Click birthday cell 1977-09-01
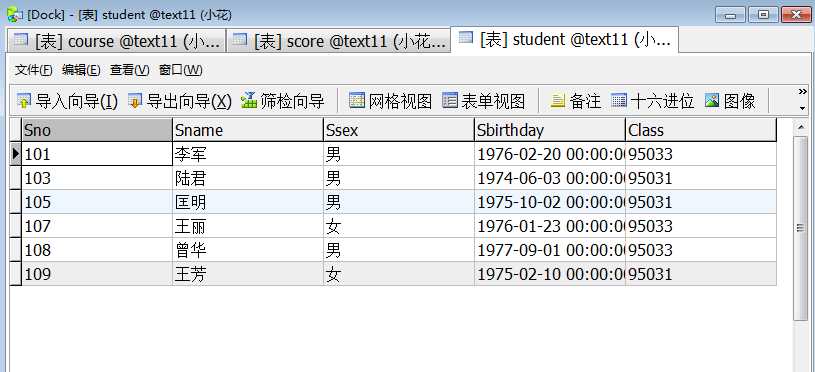The width and height of the screenshot is (815, 372). (x=550, y=250)
